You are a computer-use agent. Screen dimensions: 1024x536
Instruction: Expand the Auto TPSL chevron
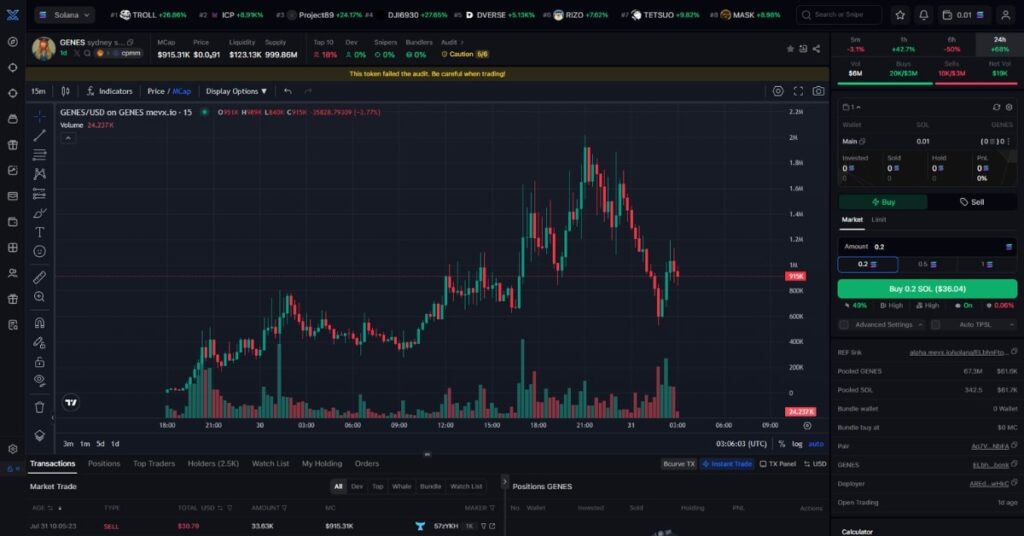tap(1012, 324)
